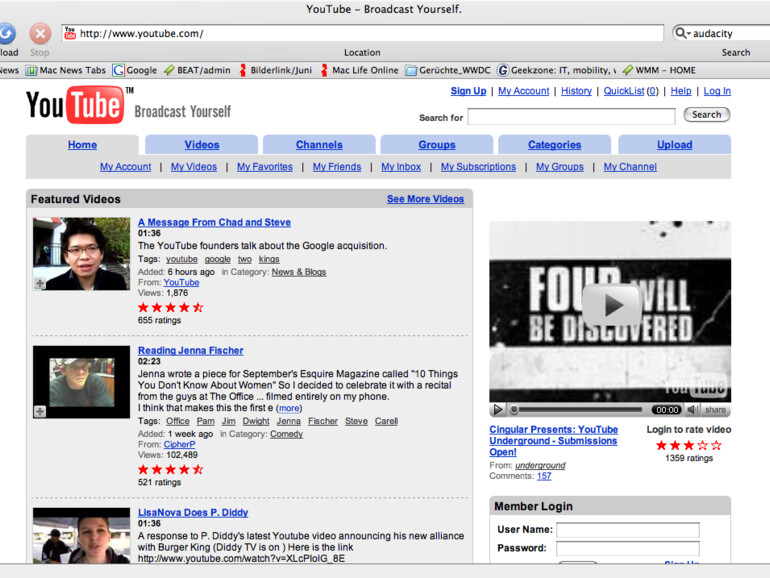
Task: Click the LisaNova video thumbnail
Action: [x=82, y=535]
